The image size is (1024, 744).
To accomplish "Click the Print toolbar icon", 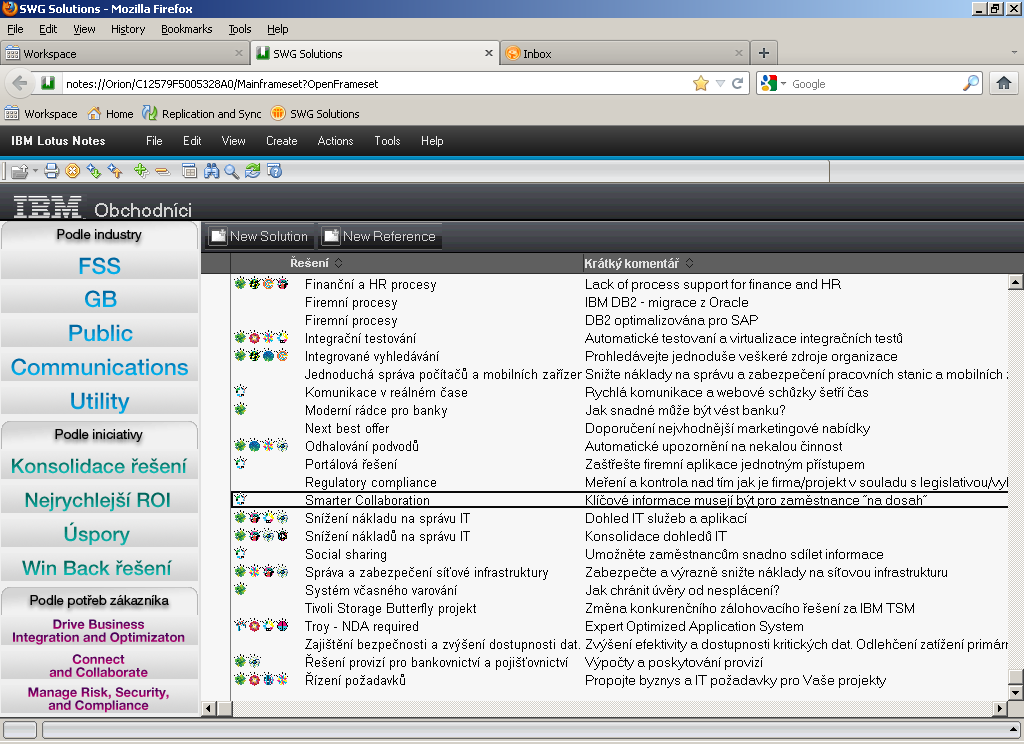I will 52,171.
